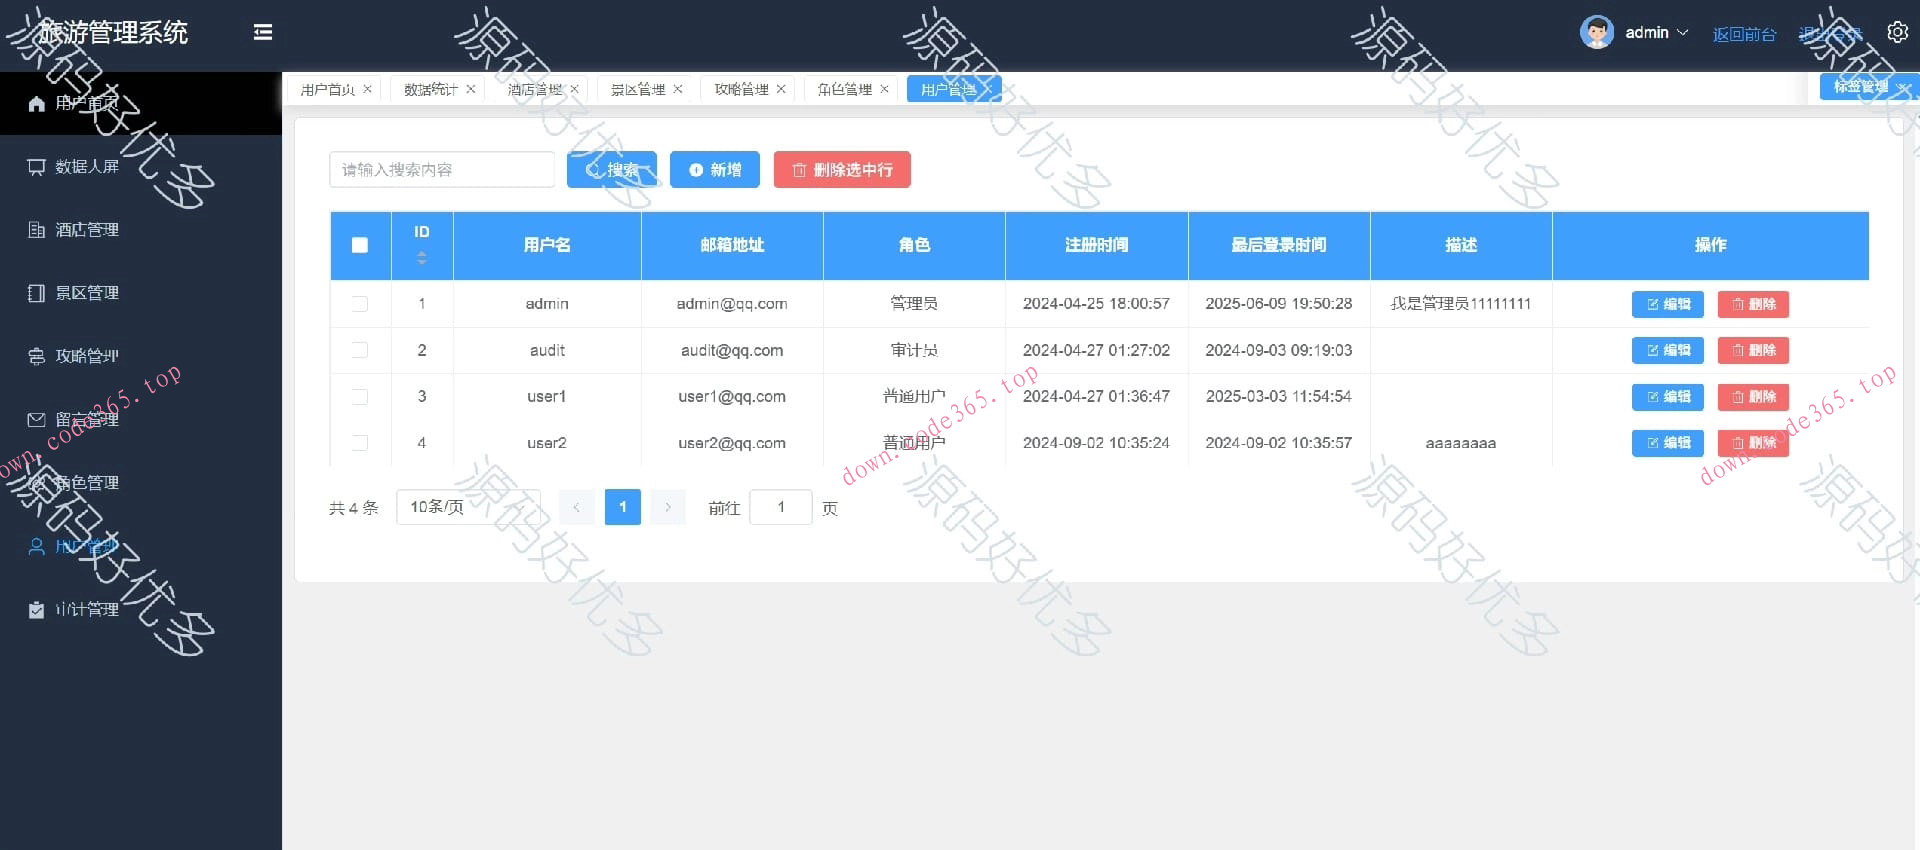The height and width of the screenshot is (850, 1920).
Task: Check the row for user audit
Action: click(360, 350)
